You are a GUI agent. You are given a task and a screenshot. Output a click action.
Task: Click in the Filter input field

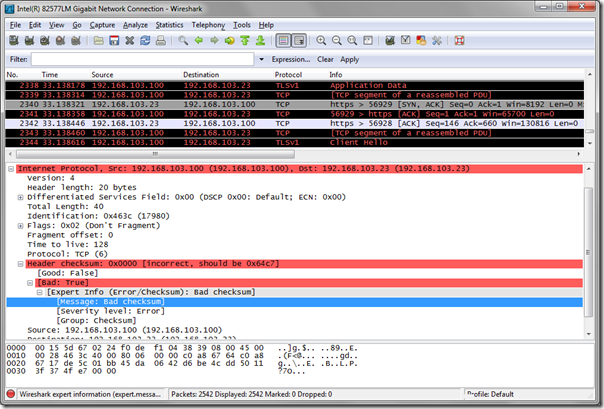coord(143,59)
